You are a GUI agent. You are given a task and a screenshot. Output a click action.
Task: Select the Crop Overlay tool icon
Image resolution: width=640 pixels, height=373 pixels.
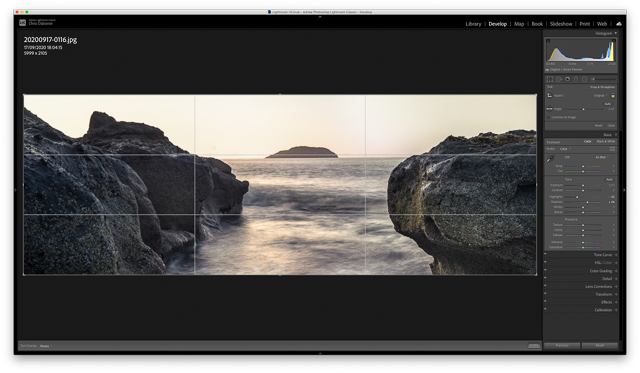[x=550, y=79]
